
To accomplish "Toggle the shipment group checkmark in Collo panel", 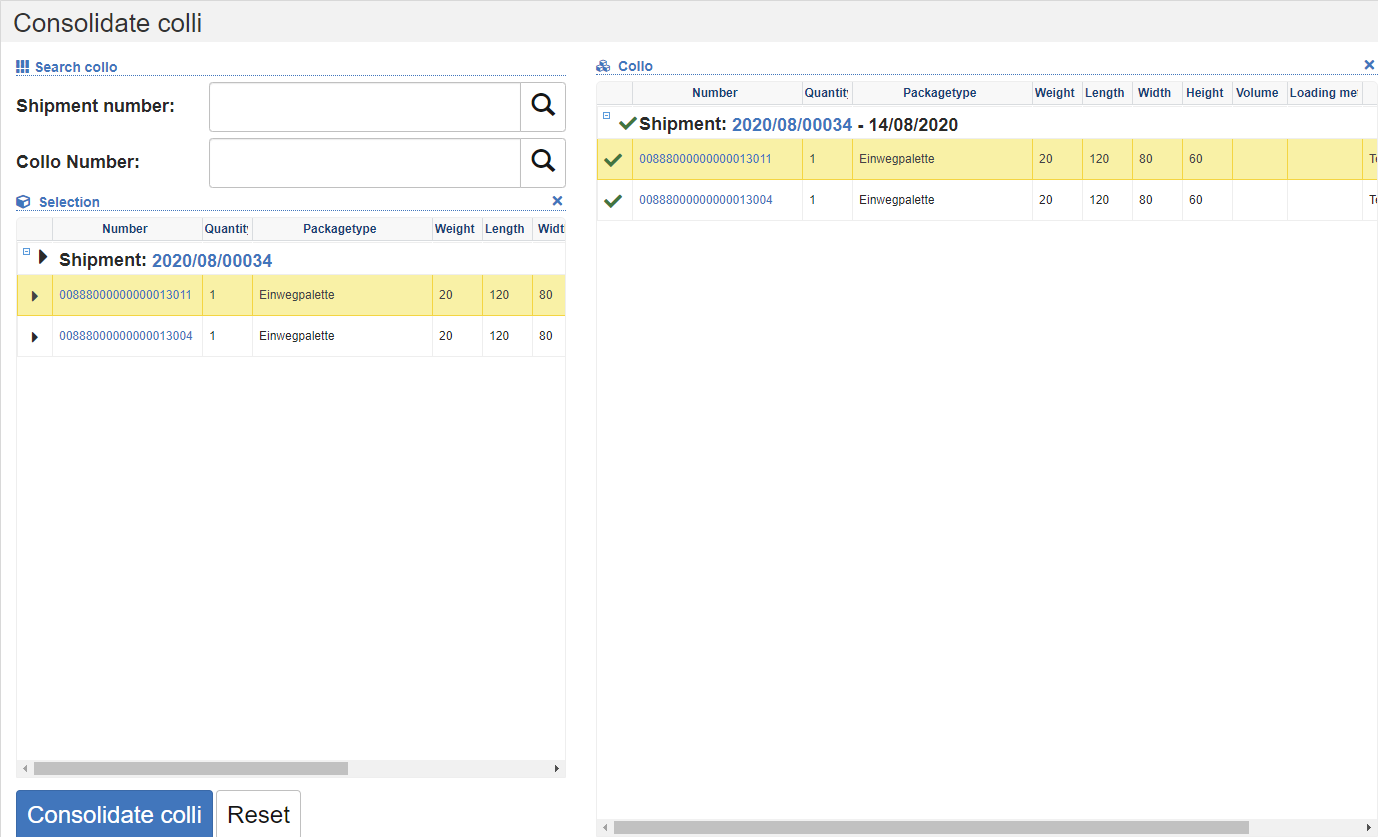I will click(x=627, y=124).
